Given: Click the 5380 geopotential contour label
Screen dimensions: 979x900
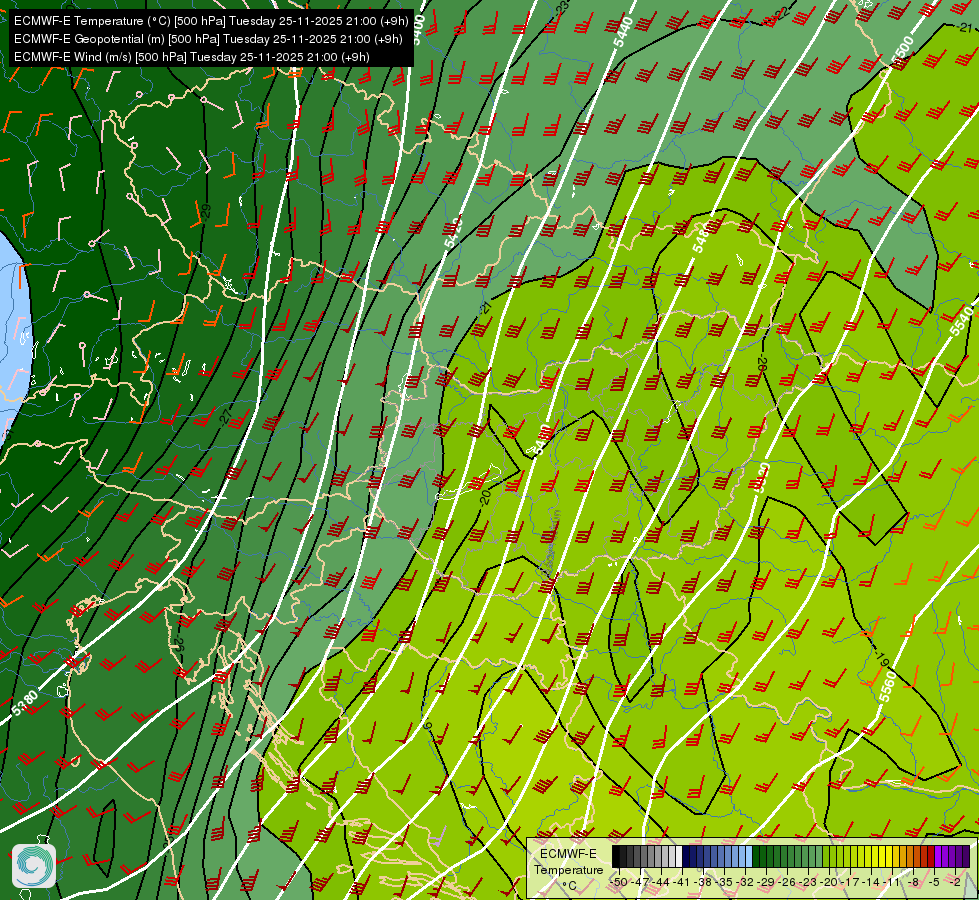Looking at the screenshot, I should (x=25, y=703).
